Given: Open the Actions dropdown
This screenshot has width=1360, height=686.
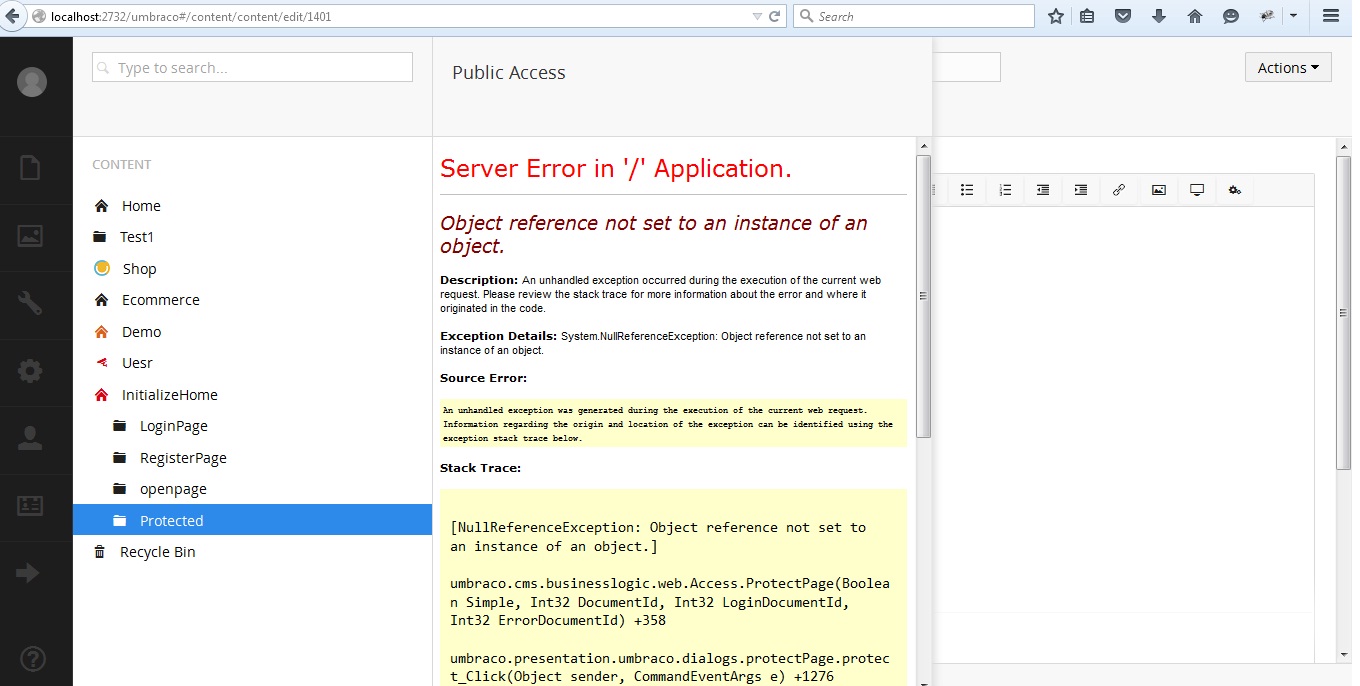Looking at the screenshot, I should pyautogui.click(x=1288, y=68).
